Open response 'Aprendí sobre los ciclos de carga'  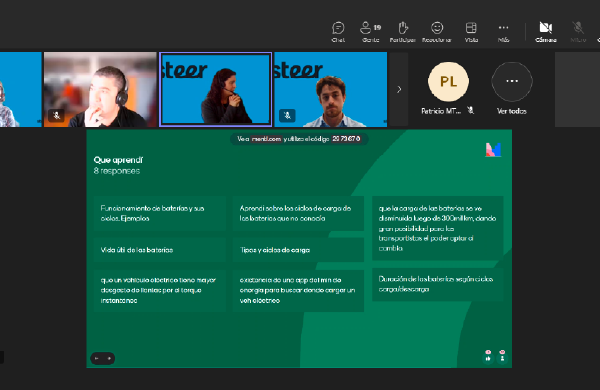click(x=298, y=213)
